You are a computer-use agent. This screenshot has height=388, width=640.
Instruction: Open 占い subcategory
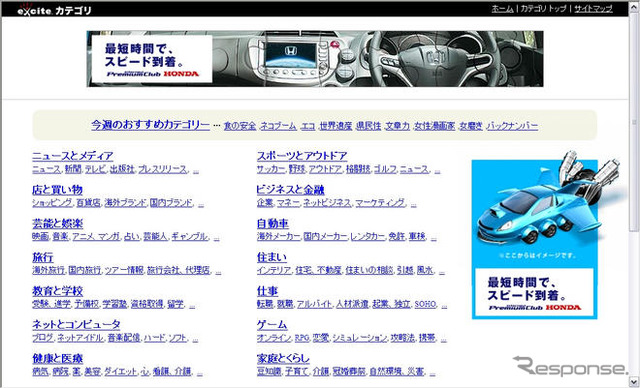[x=132, y=237]
